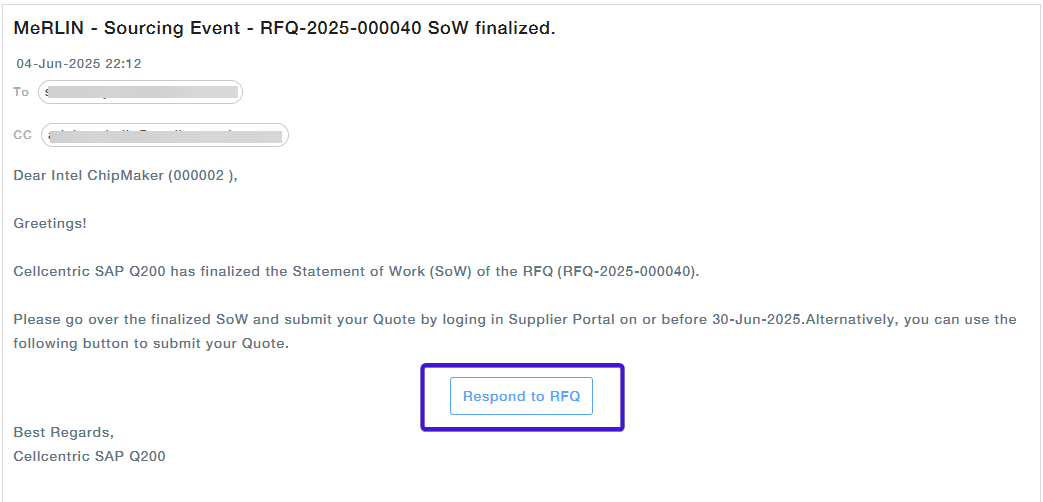Viewport: 1043px width, 502px height.
Task: Click the "Best Regards," closing line
Action: pyautogui.click(x=63, y=433)
